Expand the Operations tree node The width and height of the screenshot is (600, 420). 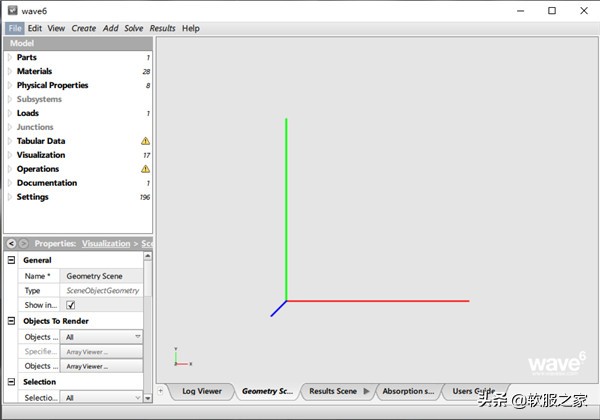[x=10, y=169]
